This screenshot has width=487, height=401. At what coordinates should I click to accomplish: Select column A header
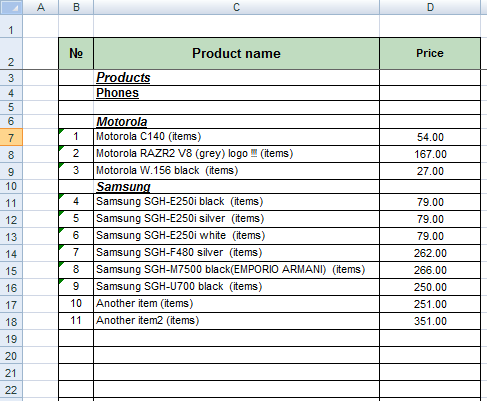pyautogui.click(x=41, y=7)
